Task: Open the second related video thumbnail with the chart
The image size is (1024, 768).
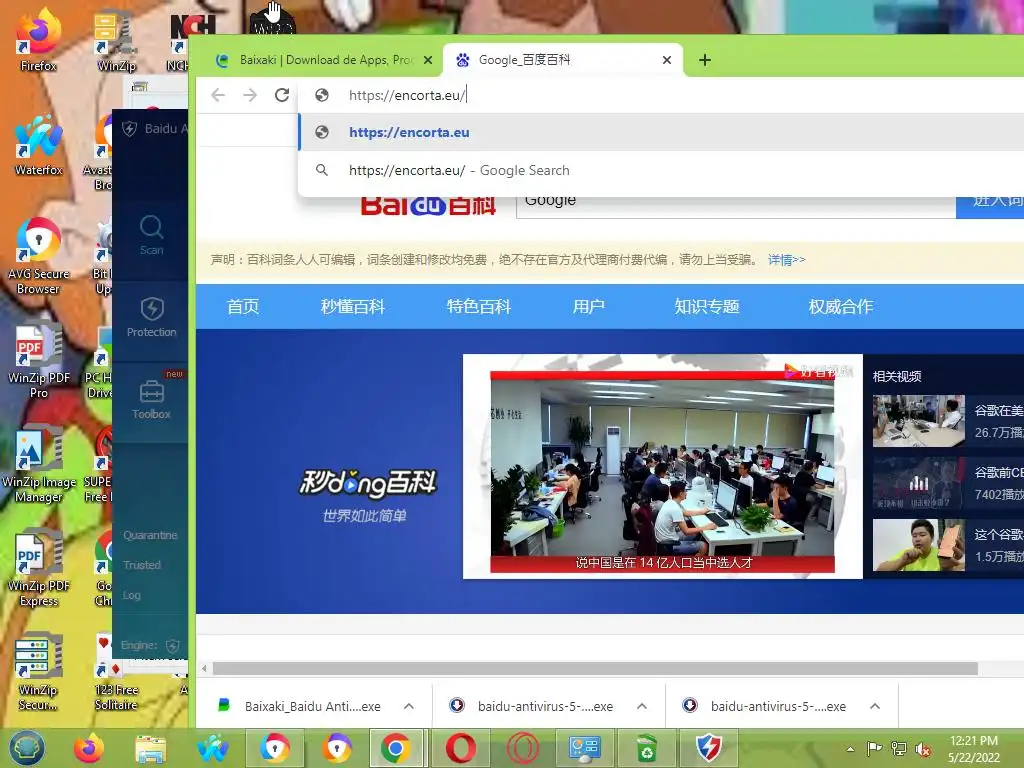Action: (919, 483)
